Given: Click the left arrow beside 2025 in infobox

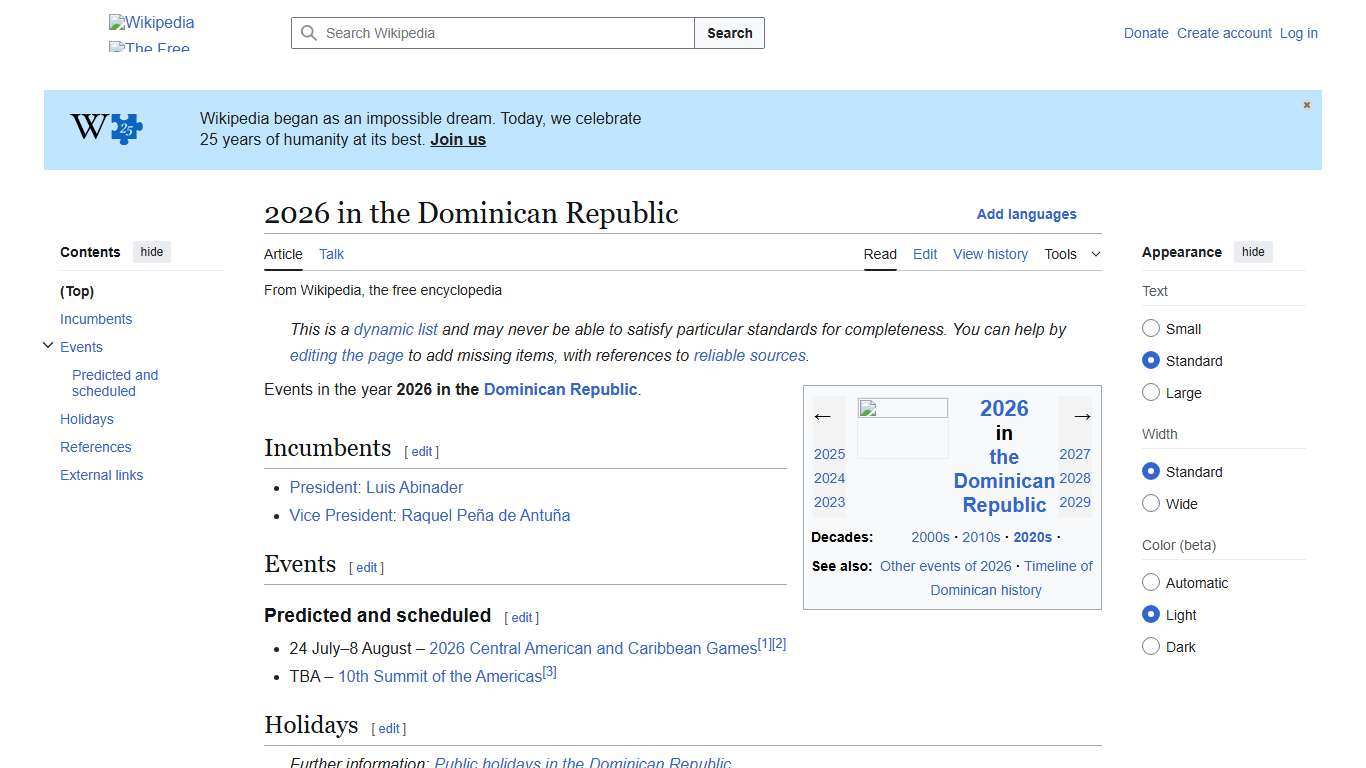Looking at the screenshot, I should (824, 416).
